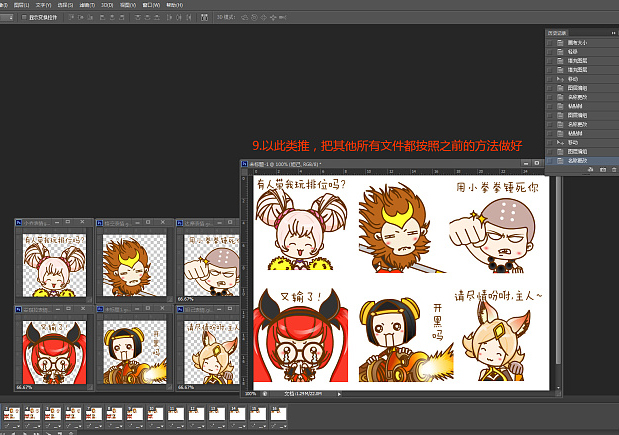The width and height of the screenshot is (619, 435).
Task: Select the 历史记录 panel tab
Action: tap(557, 33)
